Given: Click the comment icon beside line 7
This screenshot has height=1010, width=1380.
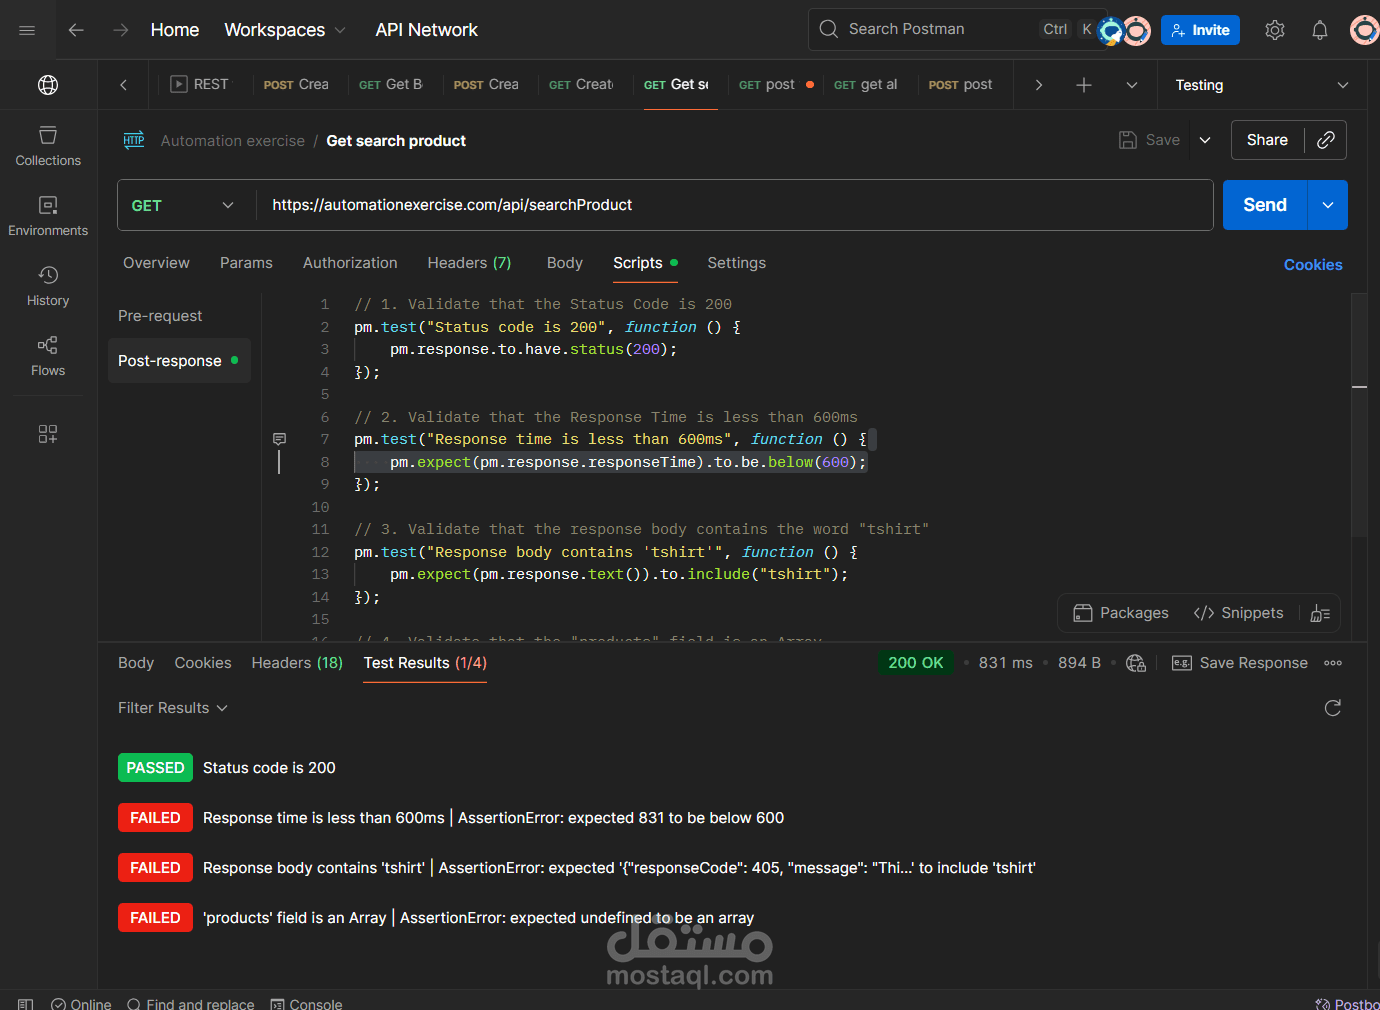Looking at the screenshot, I should point(279,439).
